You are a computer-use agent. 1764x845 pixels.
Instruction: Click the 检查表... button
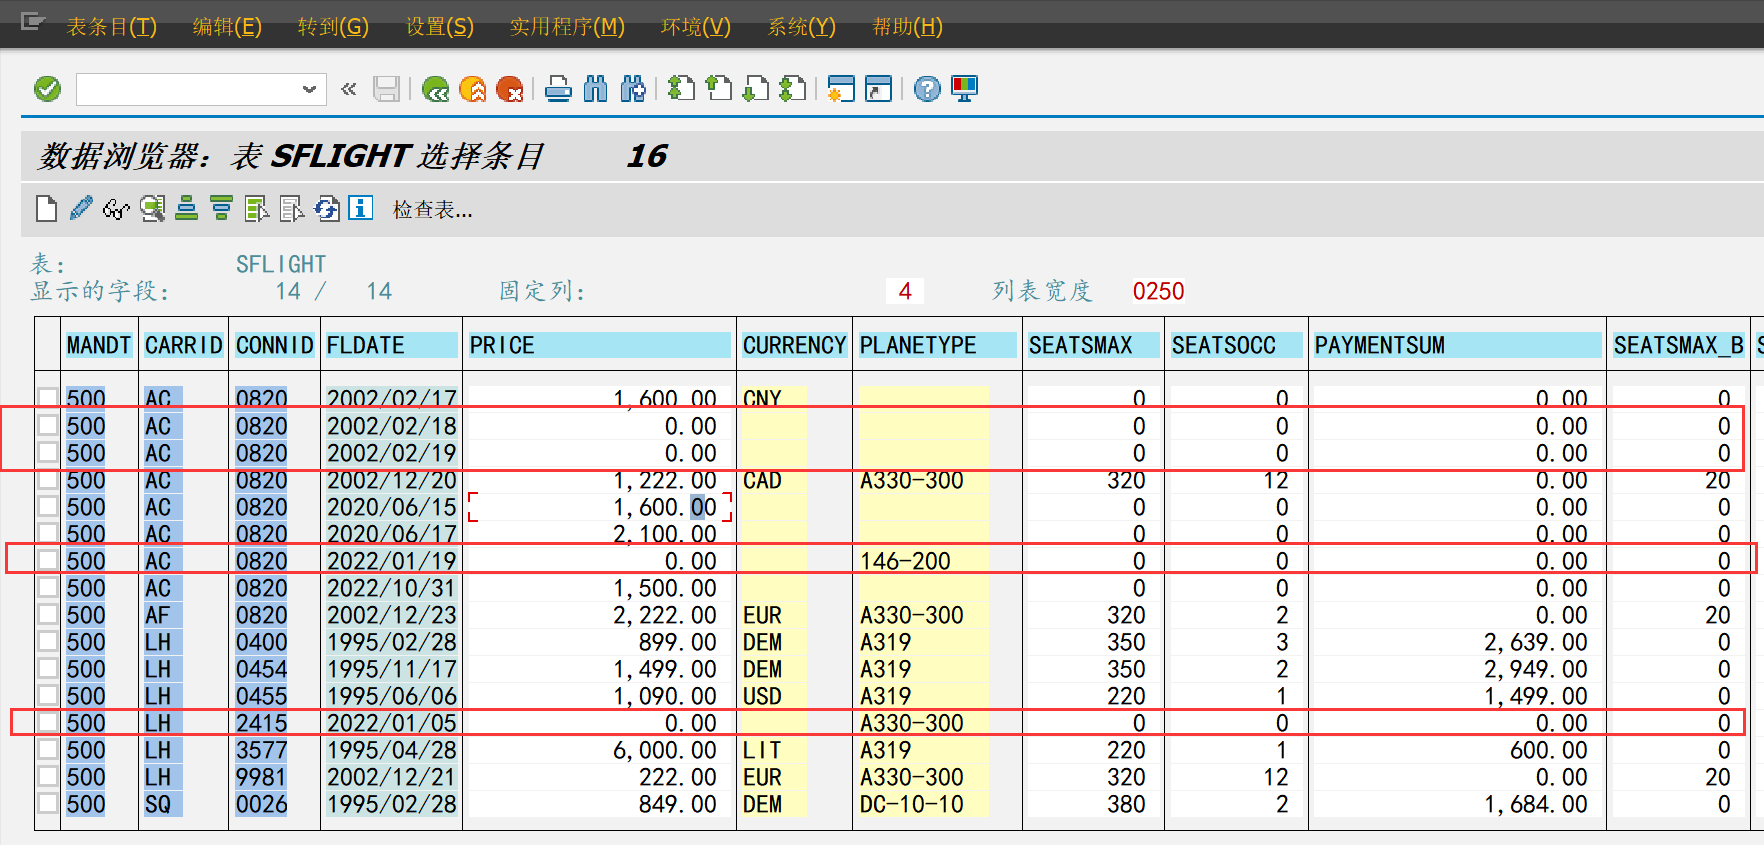coord(432,209)
